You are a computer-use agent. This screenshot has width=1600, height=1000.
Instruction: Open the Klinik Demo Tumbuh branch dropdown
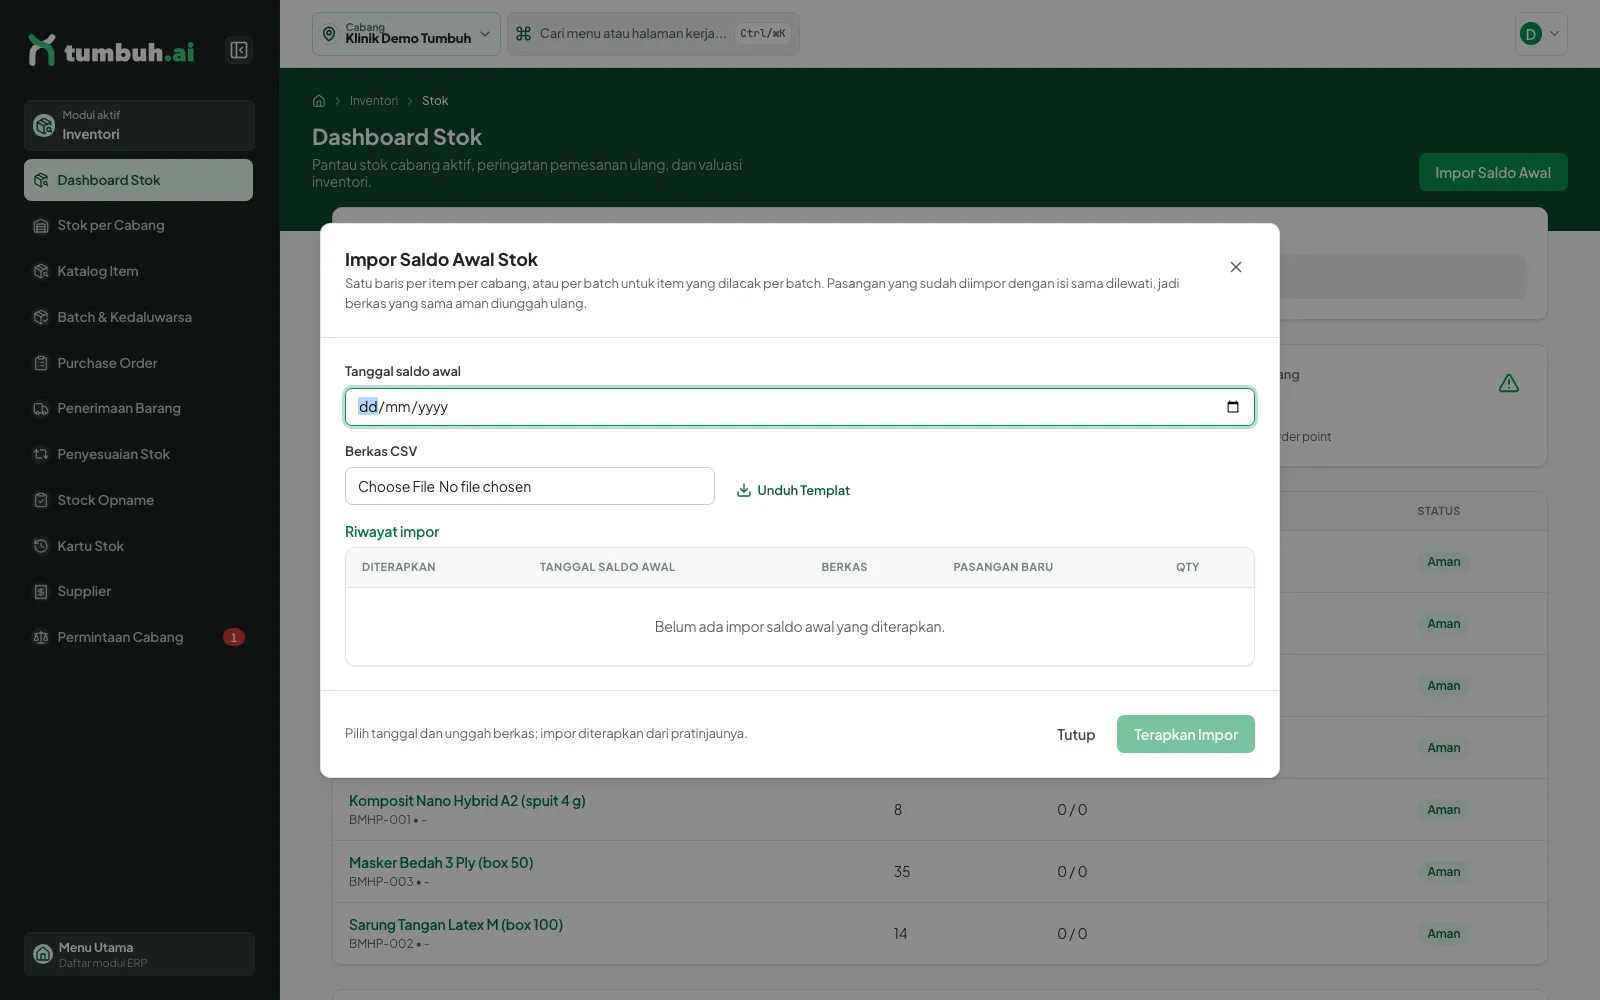point(406,34)
